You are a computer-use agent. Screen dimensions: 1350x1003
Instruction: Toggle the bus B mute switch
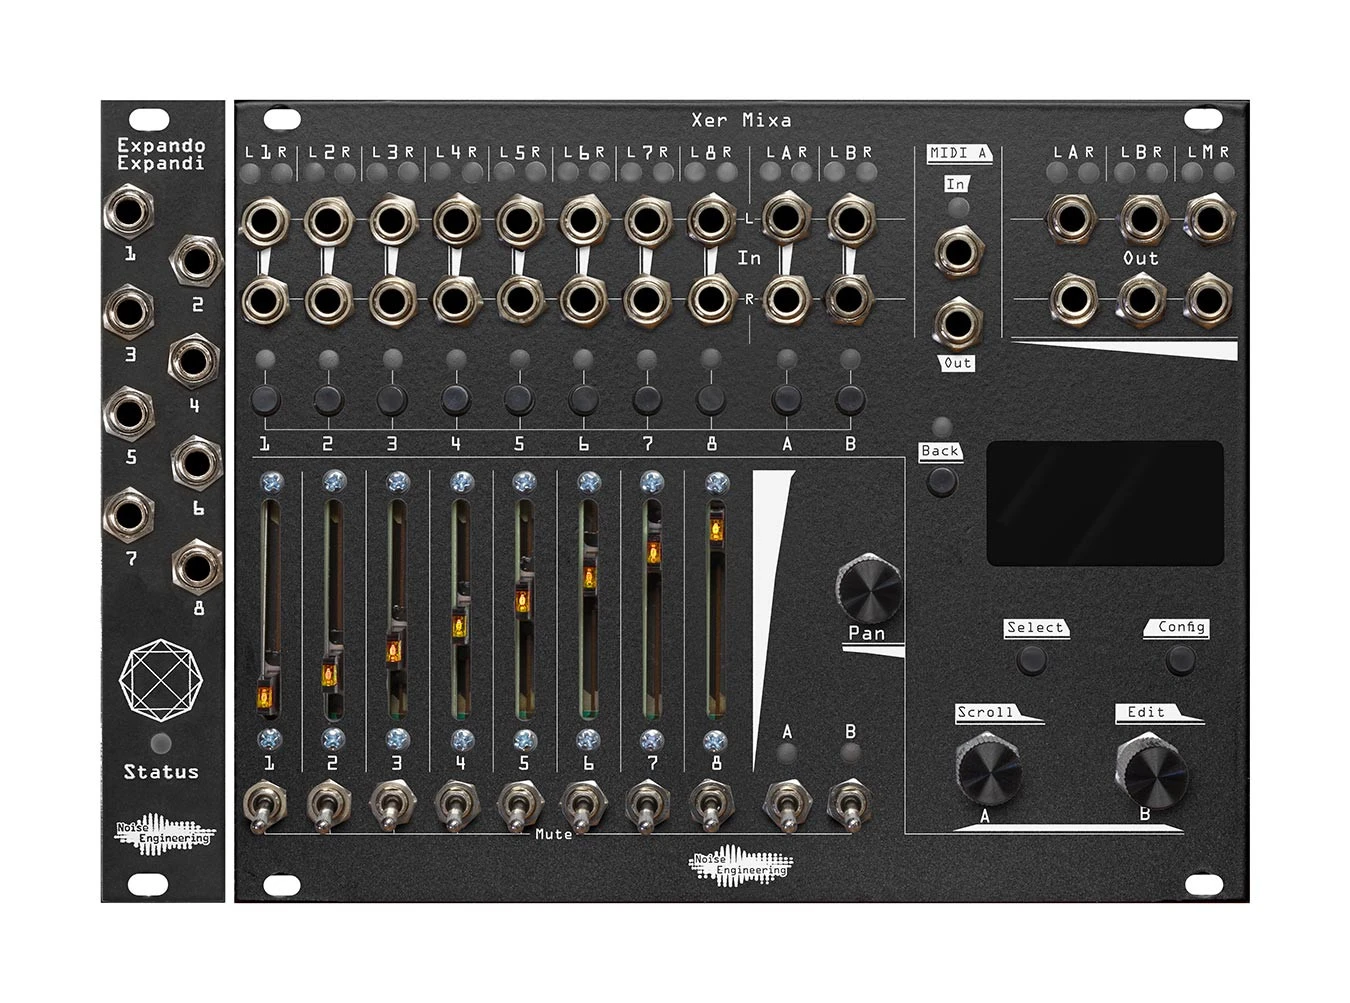tap(850, 806)
